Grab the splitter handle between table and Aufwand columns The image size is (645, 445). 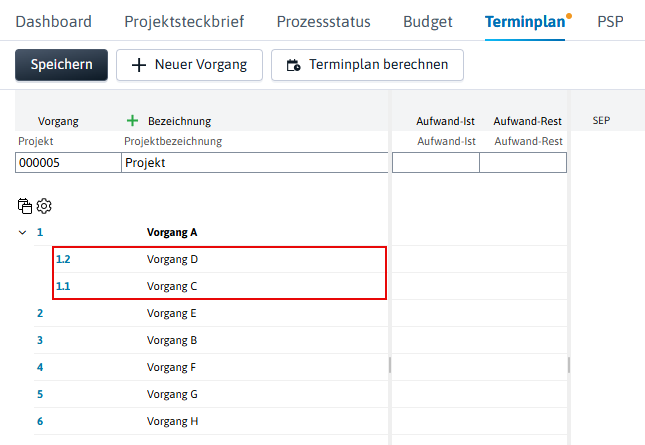(x=390, y=365)
